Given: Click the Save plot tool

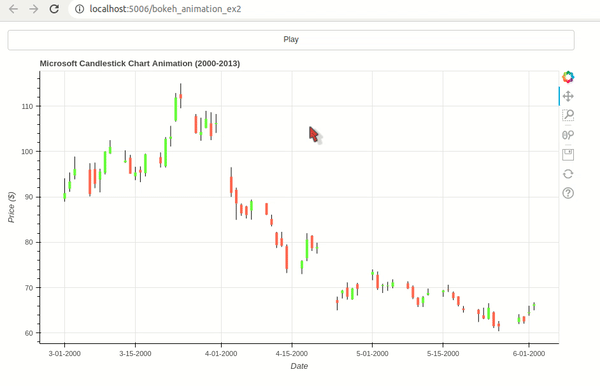Looking at the screenshot, I should pos(568,155).
